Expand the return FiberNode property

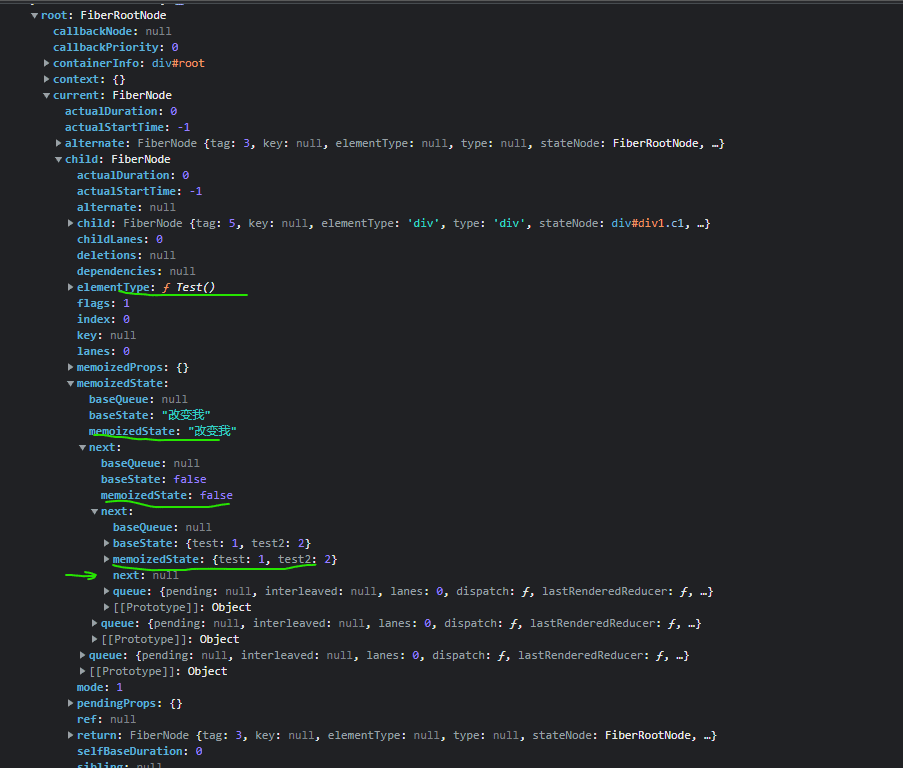pos(71,736)
